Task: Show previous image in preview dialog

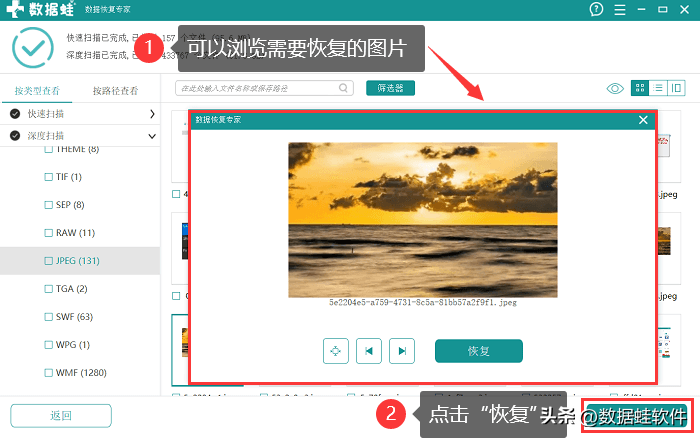Action: (x=369, y=351)
